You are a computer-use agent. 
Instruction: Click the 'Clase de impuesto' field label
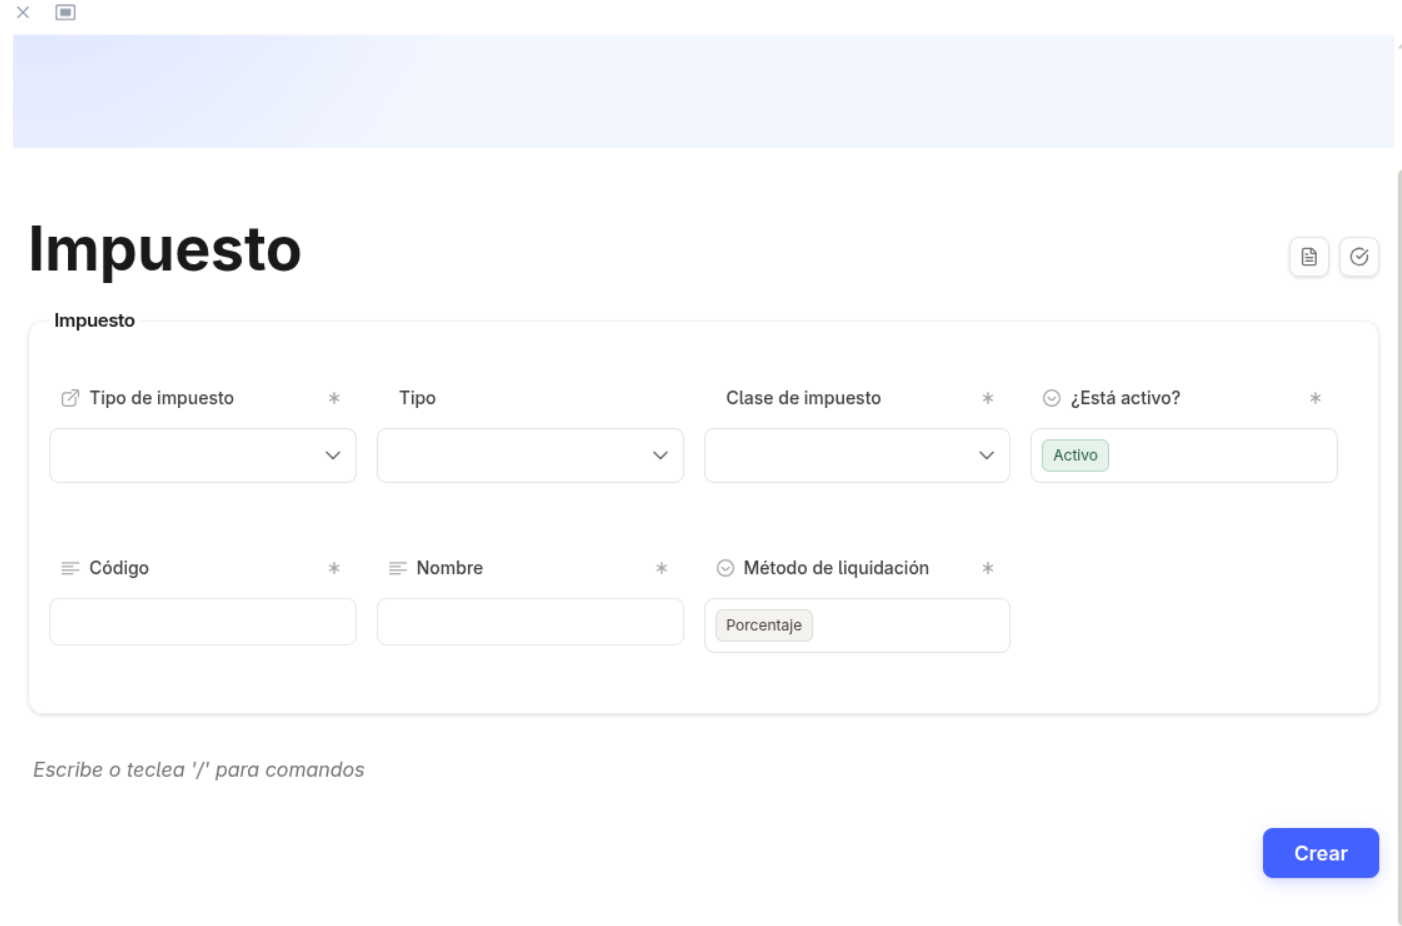pos(803,398)
